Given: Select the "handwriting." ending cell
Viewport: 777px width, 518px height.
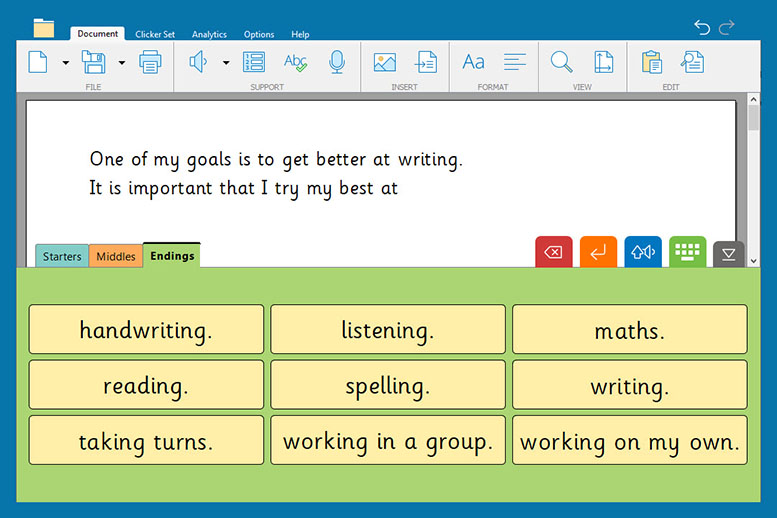Looking at the screenshot, I should tap(146, 330).
